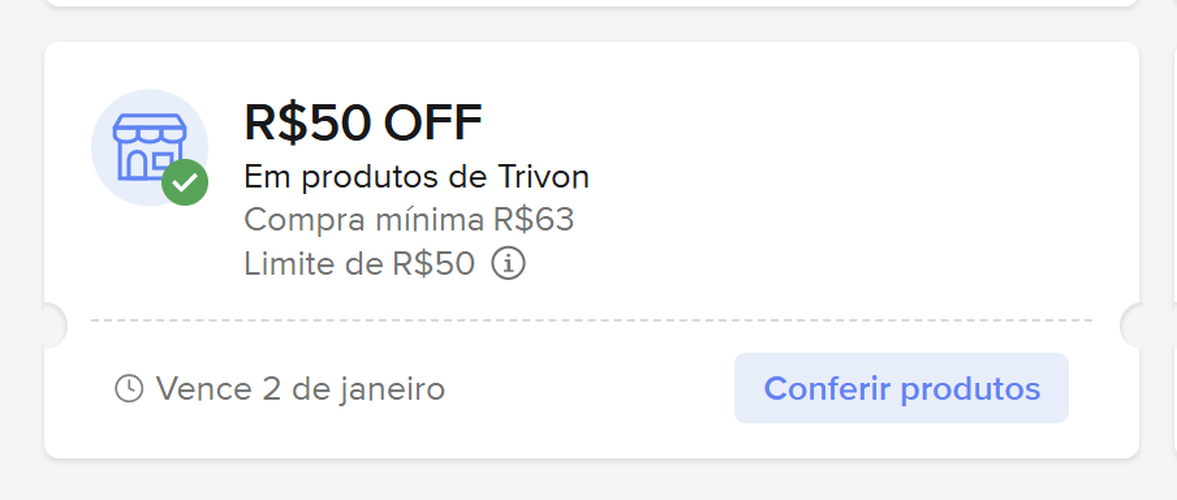Click the next coupon card at right edge

pos(1173,200)
